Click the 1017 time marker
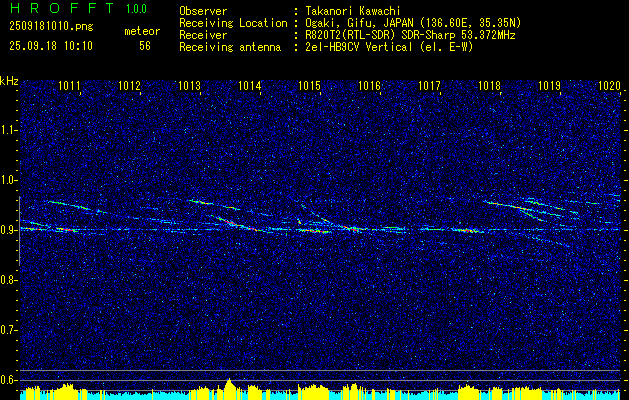The height and width of the screenshot is (400, 629). click(x=429, y=85)
